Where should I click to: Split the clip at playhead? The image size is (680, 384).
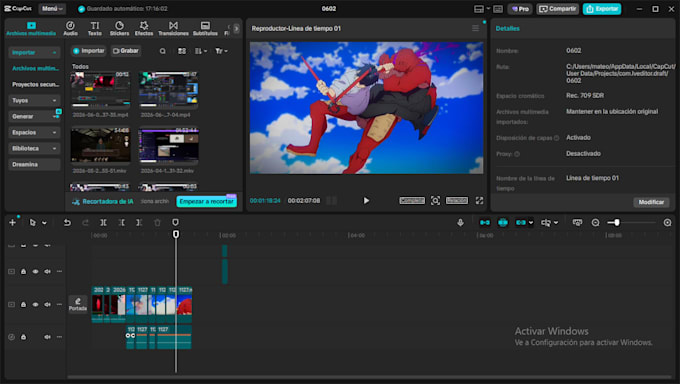(x=103, y=223)
